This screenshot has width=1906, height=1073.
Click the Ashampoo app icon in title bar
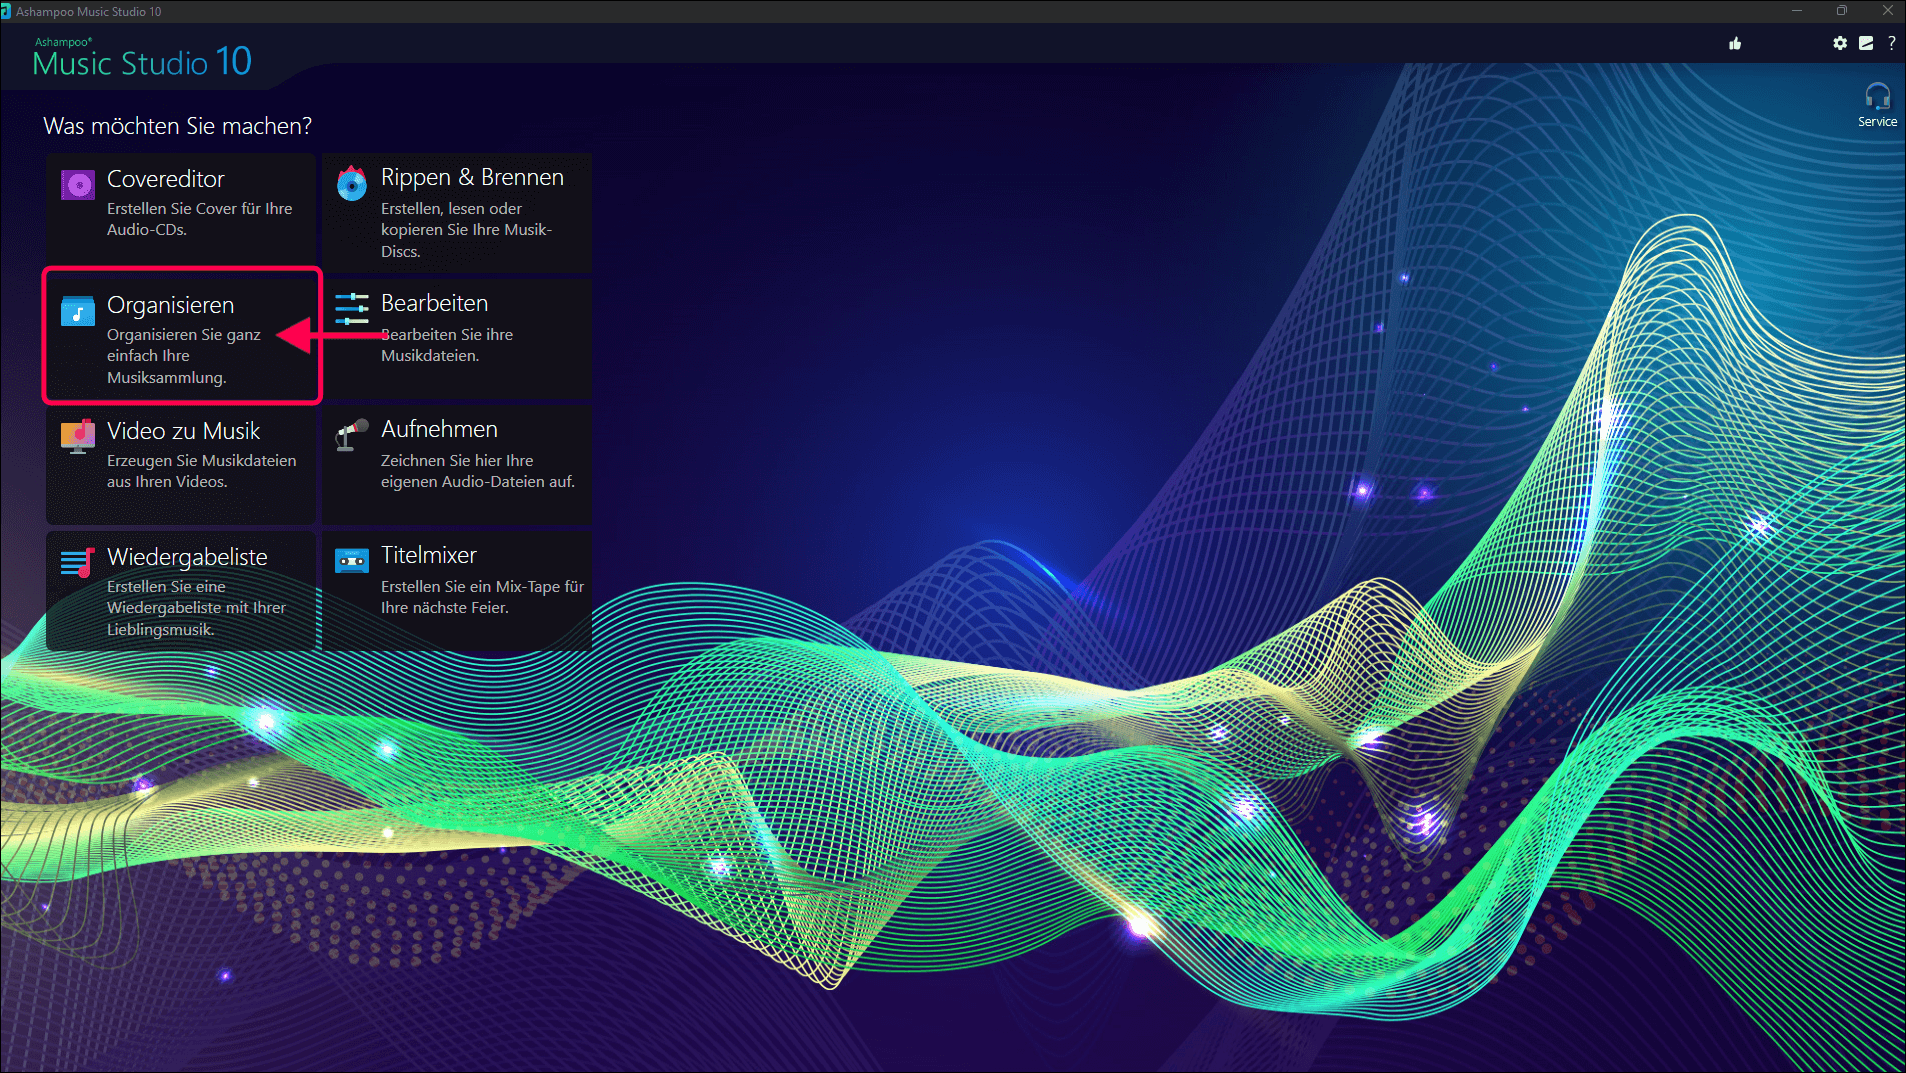point(6,11)
